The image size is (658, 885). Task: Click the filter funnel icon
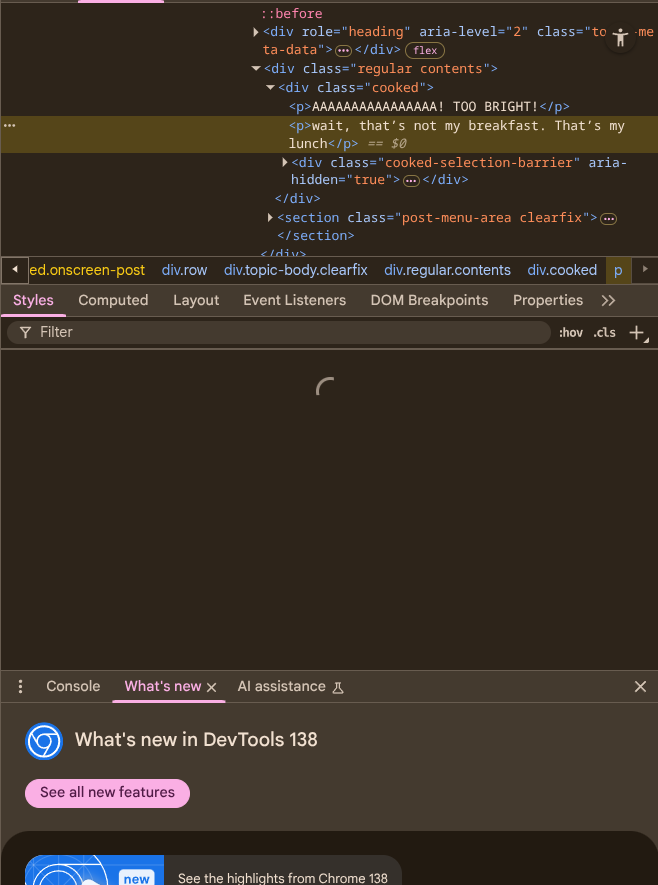[25, 332]
